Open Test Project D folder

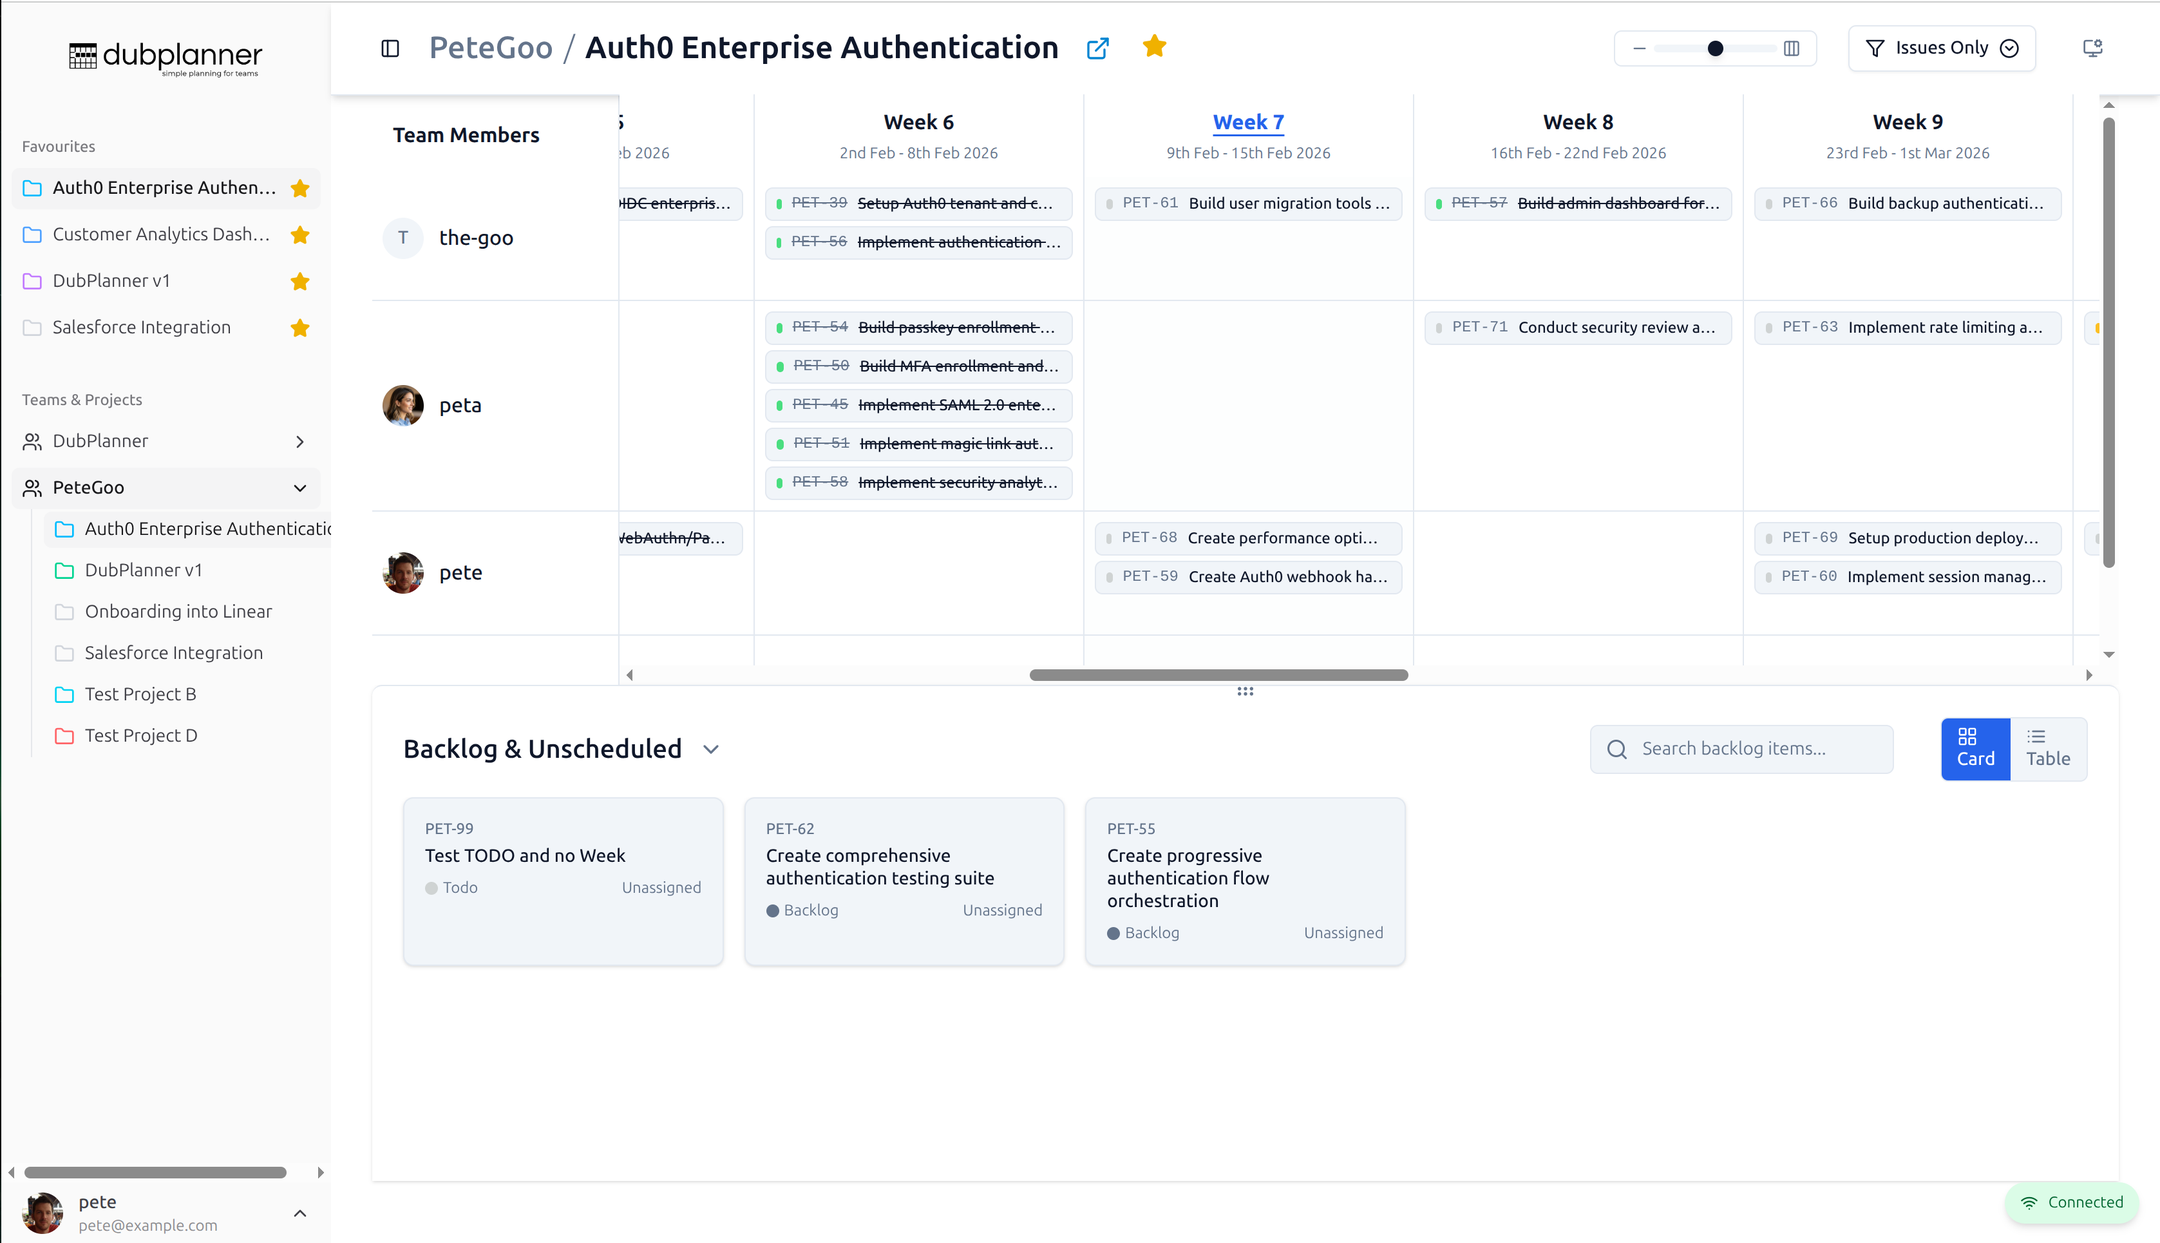coord(141,735)
